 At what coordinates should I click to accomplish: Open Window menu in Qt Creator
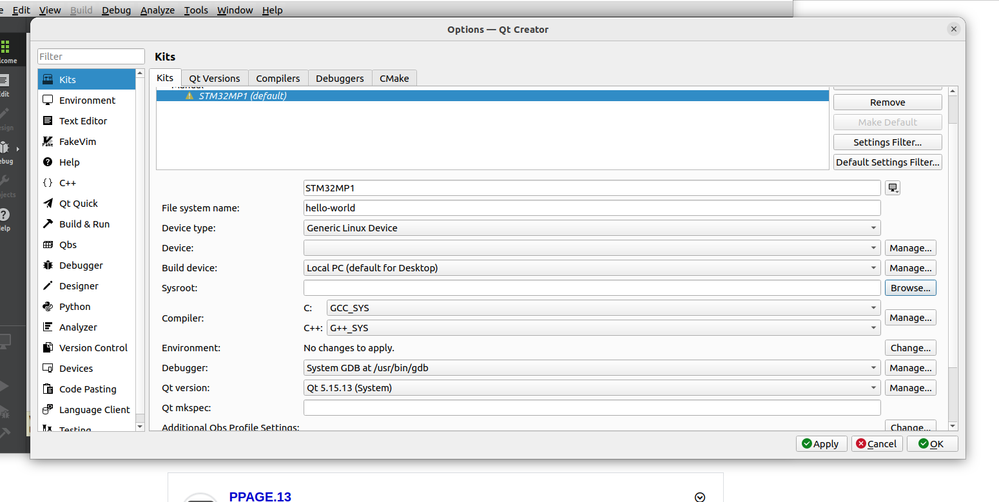click(x=235, y=10)
